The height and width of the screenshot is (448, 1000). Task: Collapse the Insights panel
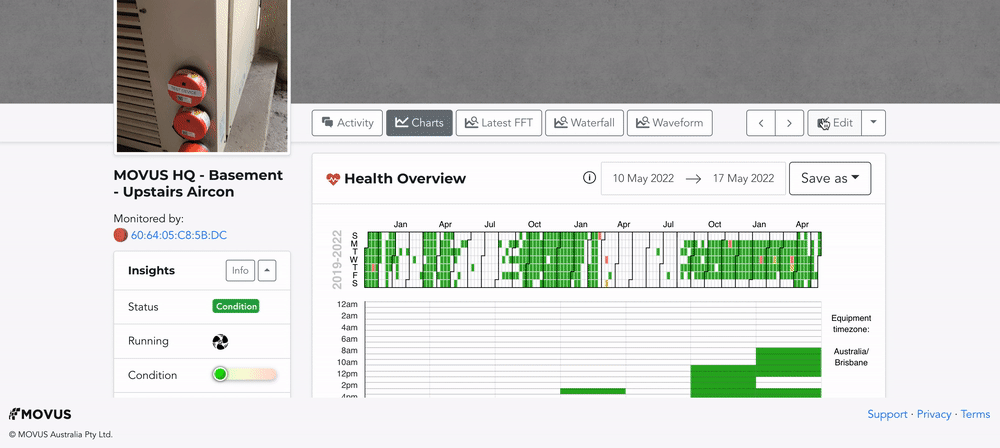[267, 270]
